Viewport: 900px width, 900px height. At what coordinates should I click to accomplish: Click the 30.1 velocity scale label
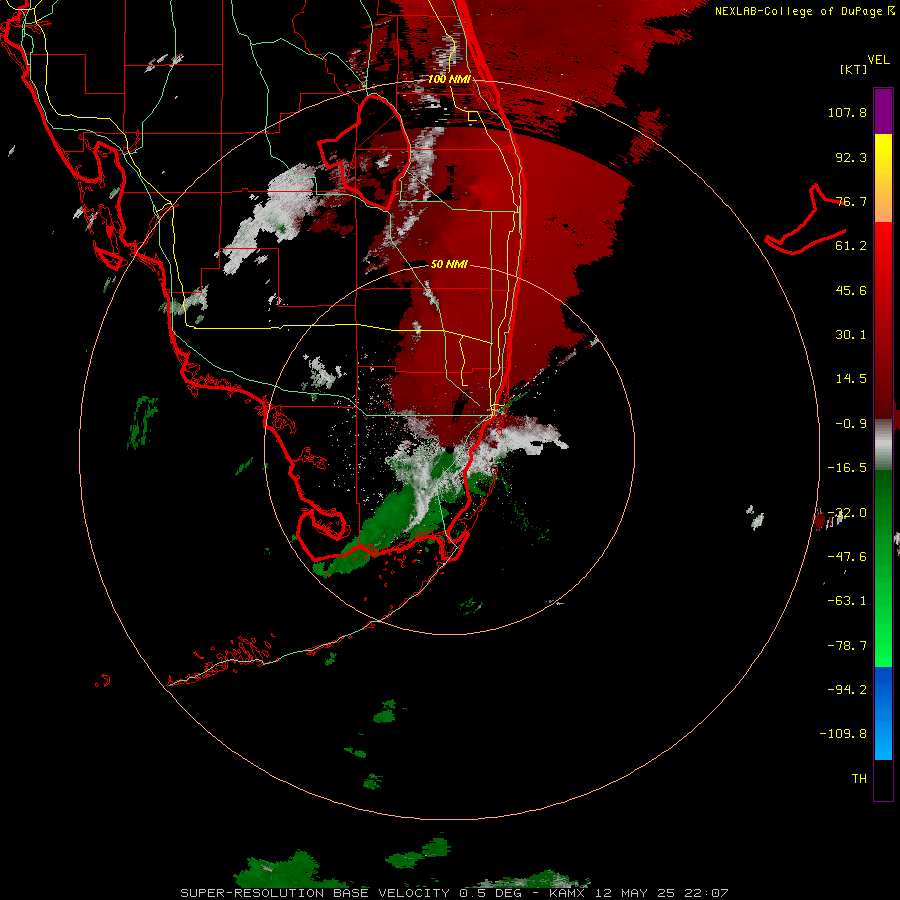point(851,335)
